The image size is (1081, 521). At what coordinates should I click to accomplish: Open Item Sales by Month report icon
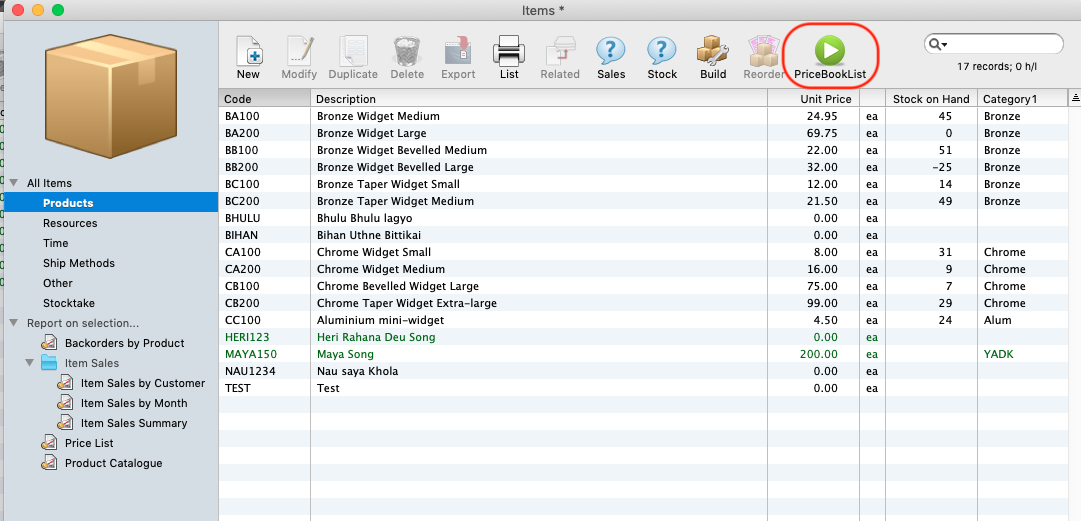(x=65, y=402)
